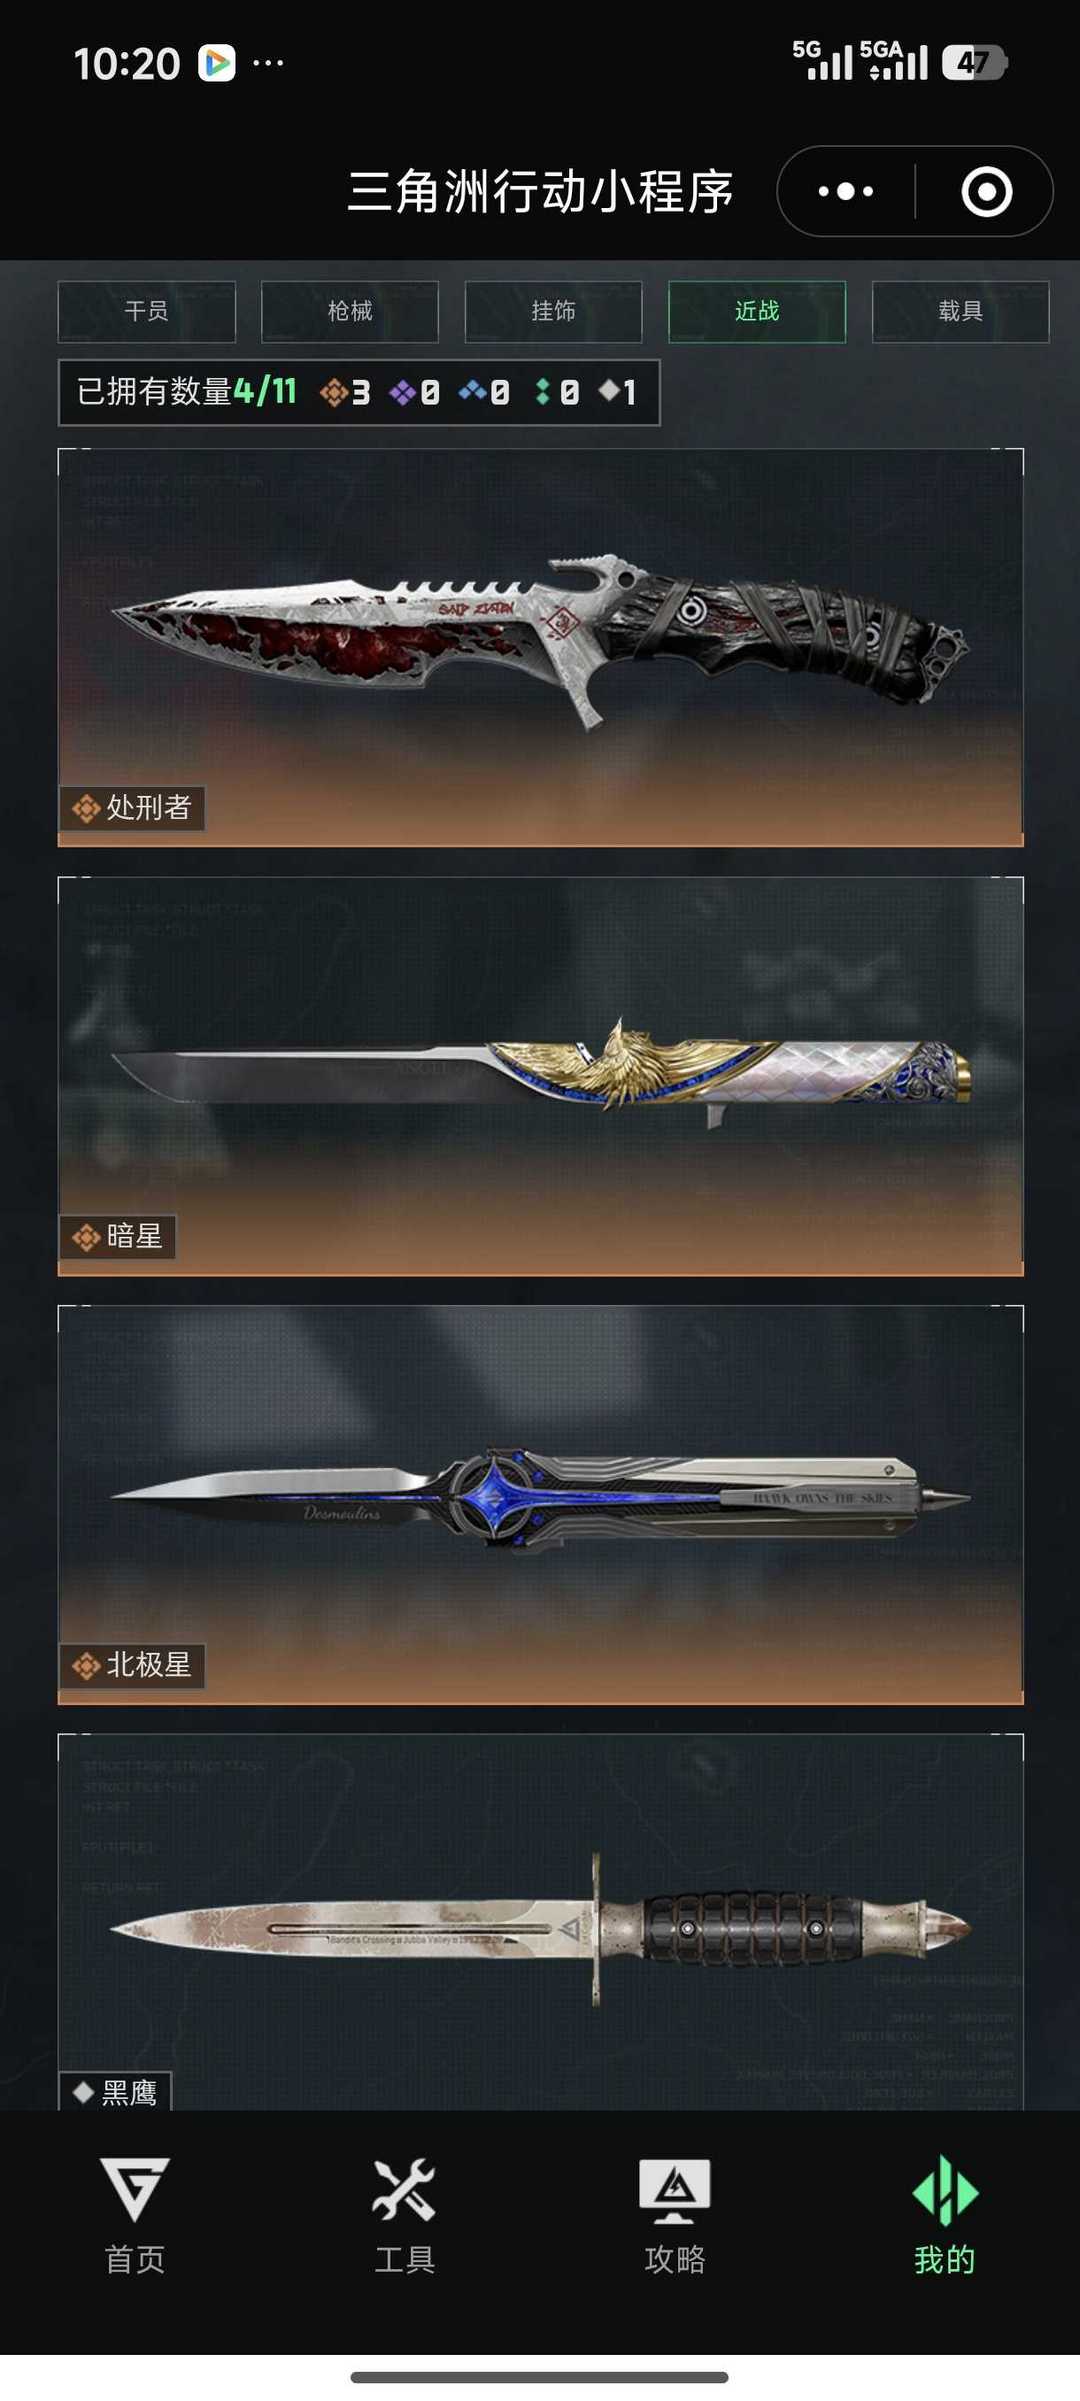Open the 处刑者 knife skin card
The width and height of the screenshot is (1080, 2401).
[x=541, y=647]
